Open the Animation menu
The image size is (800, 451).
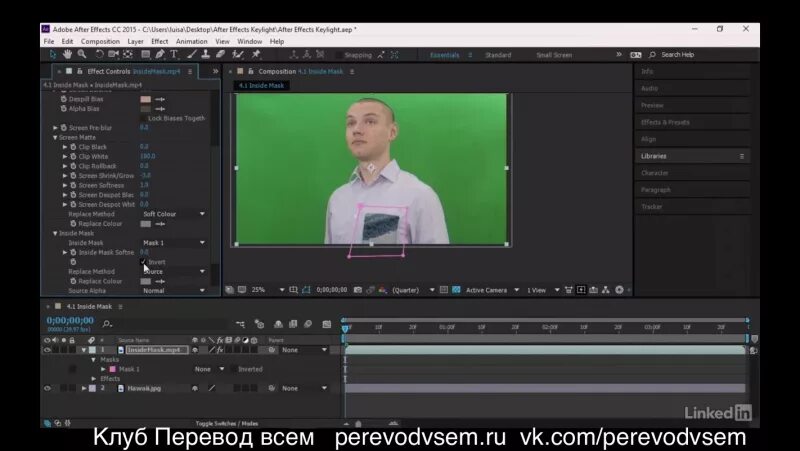192,41
